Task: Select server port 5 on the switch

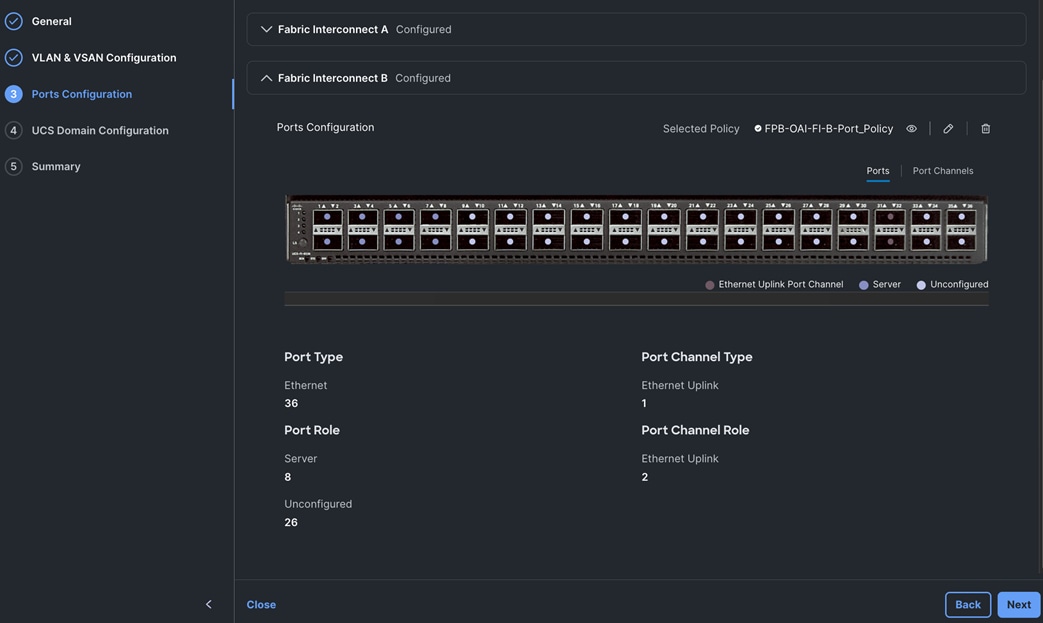Action: pyautogui.click(x=398, y=217)
